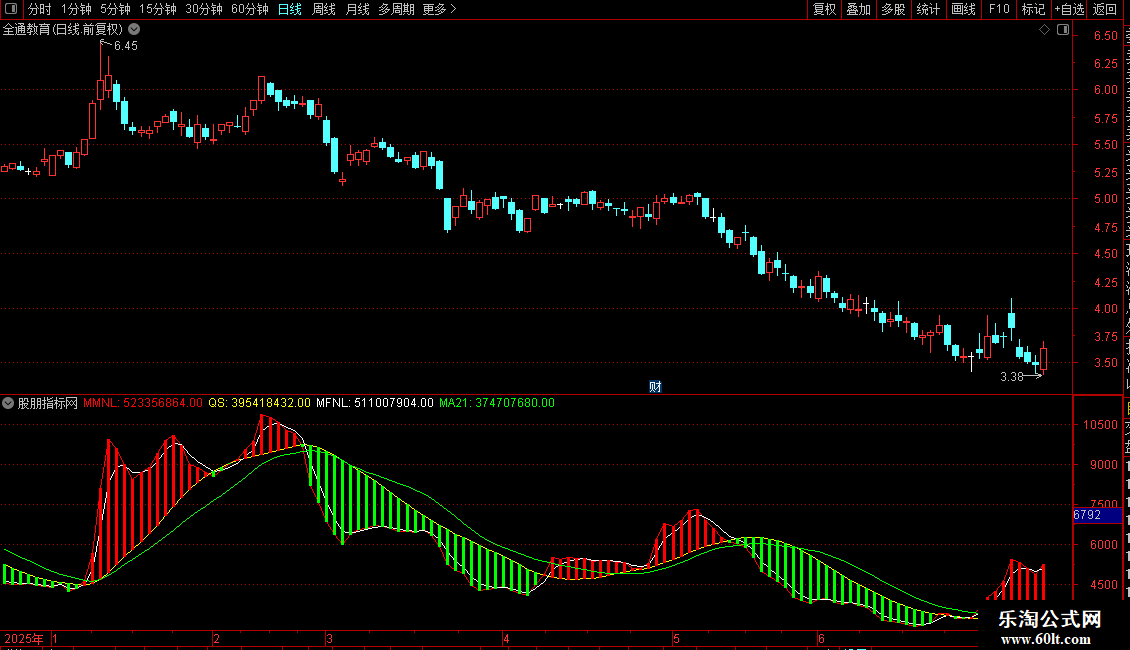Viewport: 1130px width, 650px height.
Task: Switch to 日线 daily chart
Action: 290,9
